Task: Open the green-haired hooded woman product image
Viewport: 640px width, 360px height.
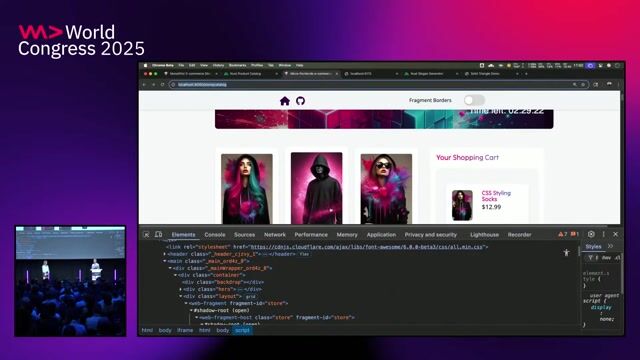Action: (x=247, y=189)
